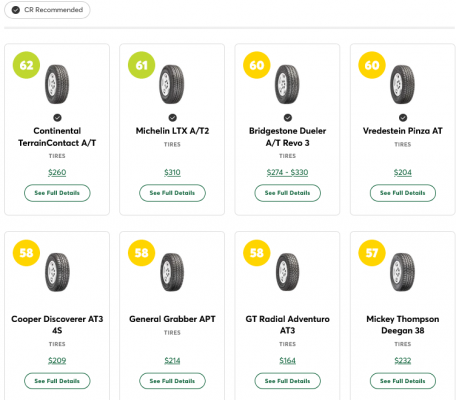Click the 58 score badge on General Grabber card
This screenshot has height=400, width=456.
[142, 253]
